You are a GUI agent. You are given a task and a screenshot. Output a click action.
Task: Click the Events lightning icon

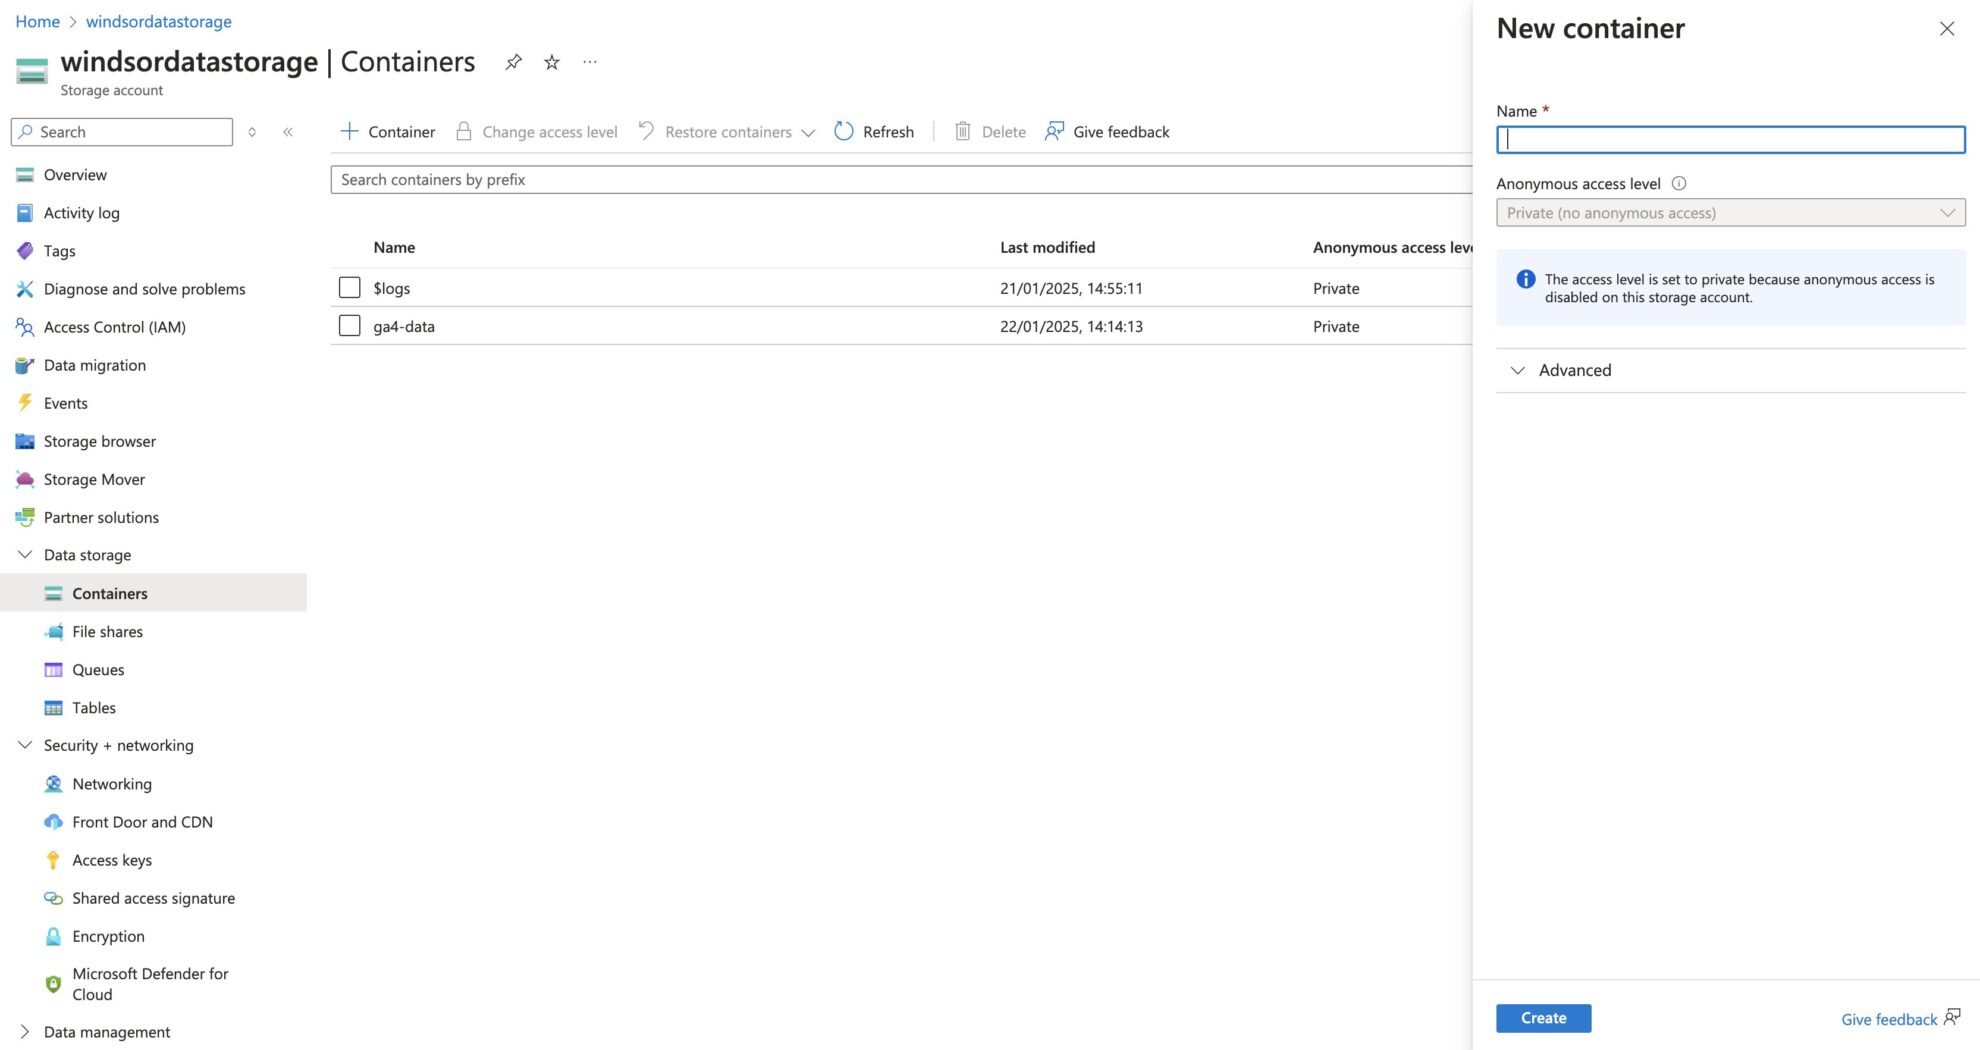[x=25, y=403]
